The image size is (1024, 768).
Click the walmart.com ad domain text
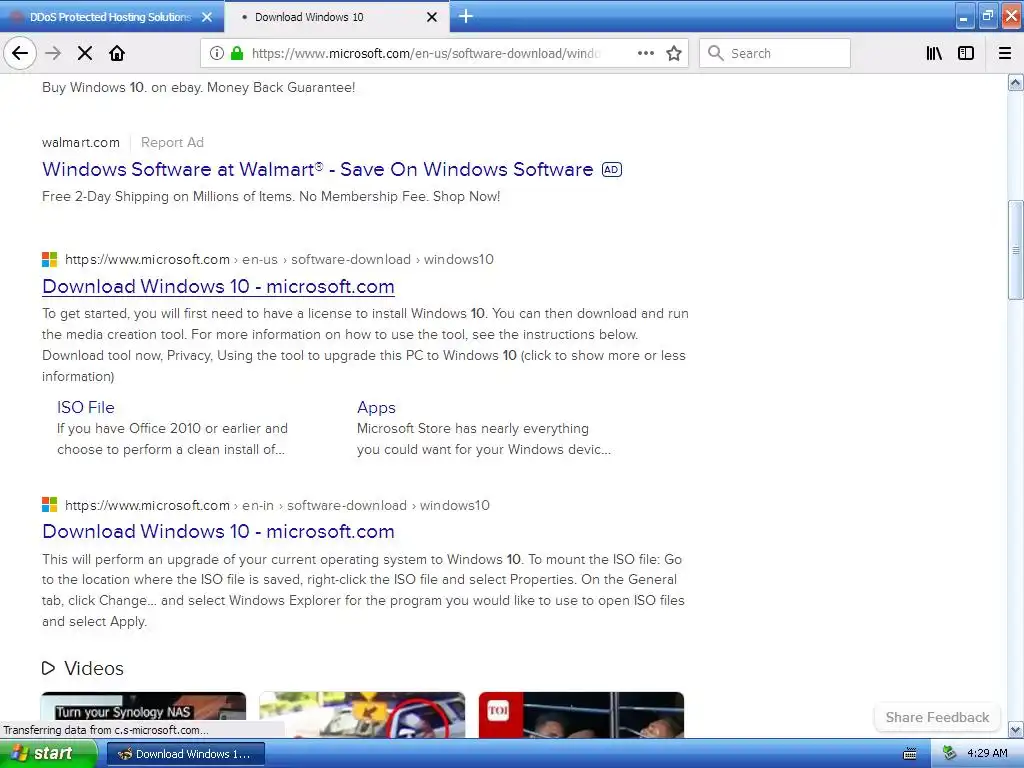point(81,142)
